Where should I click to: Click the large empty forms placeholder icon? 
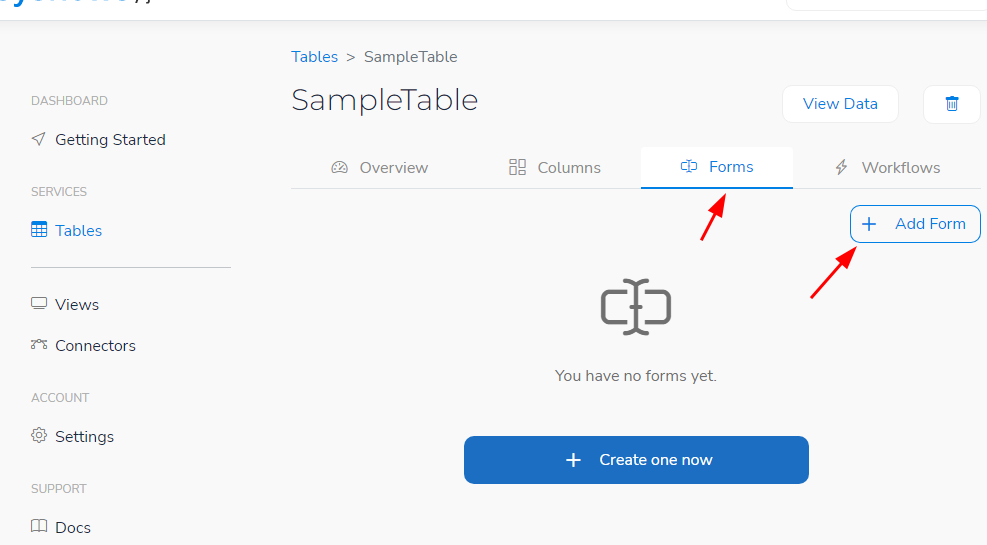(x=636, y=307)
